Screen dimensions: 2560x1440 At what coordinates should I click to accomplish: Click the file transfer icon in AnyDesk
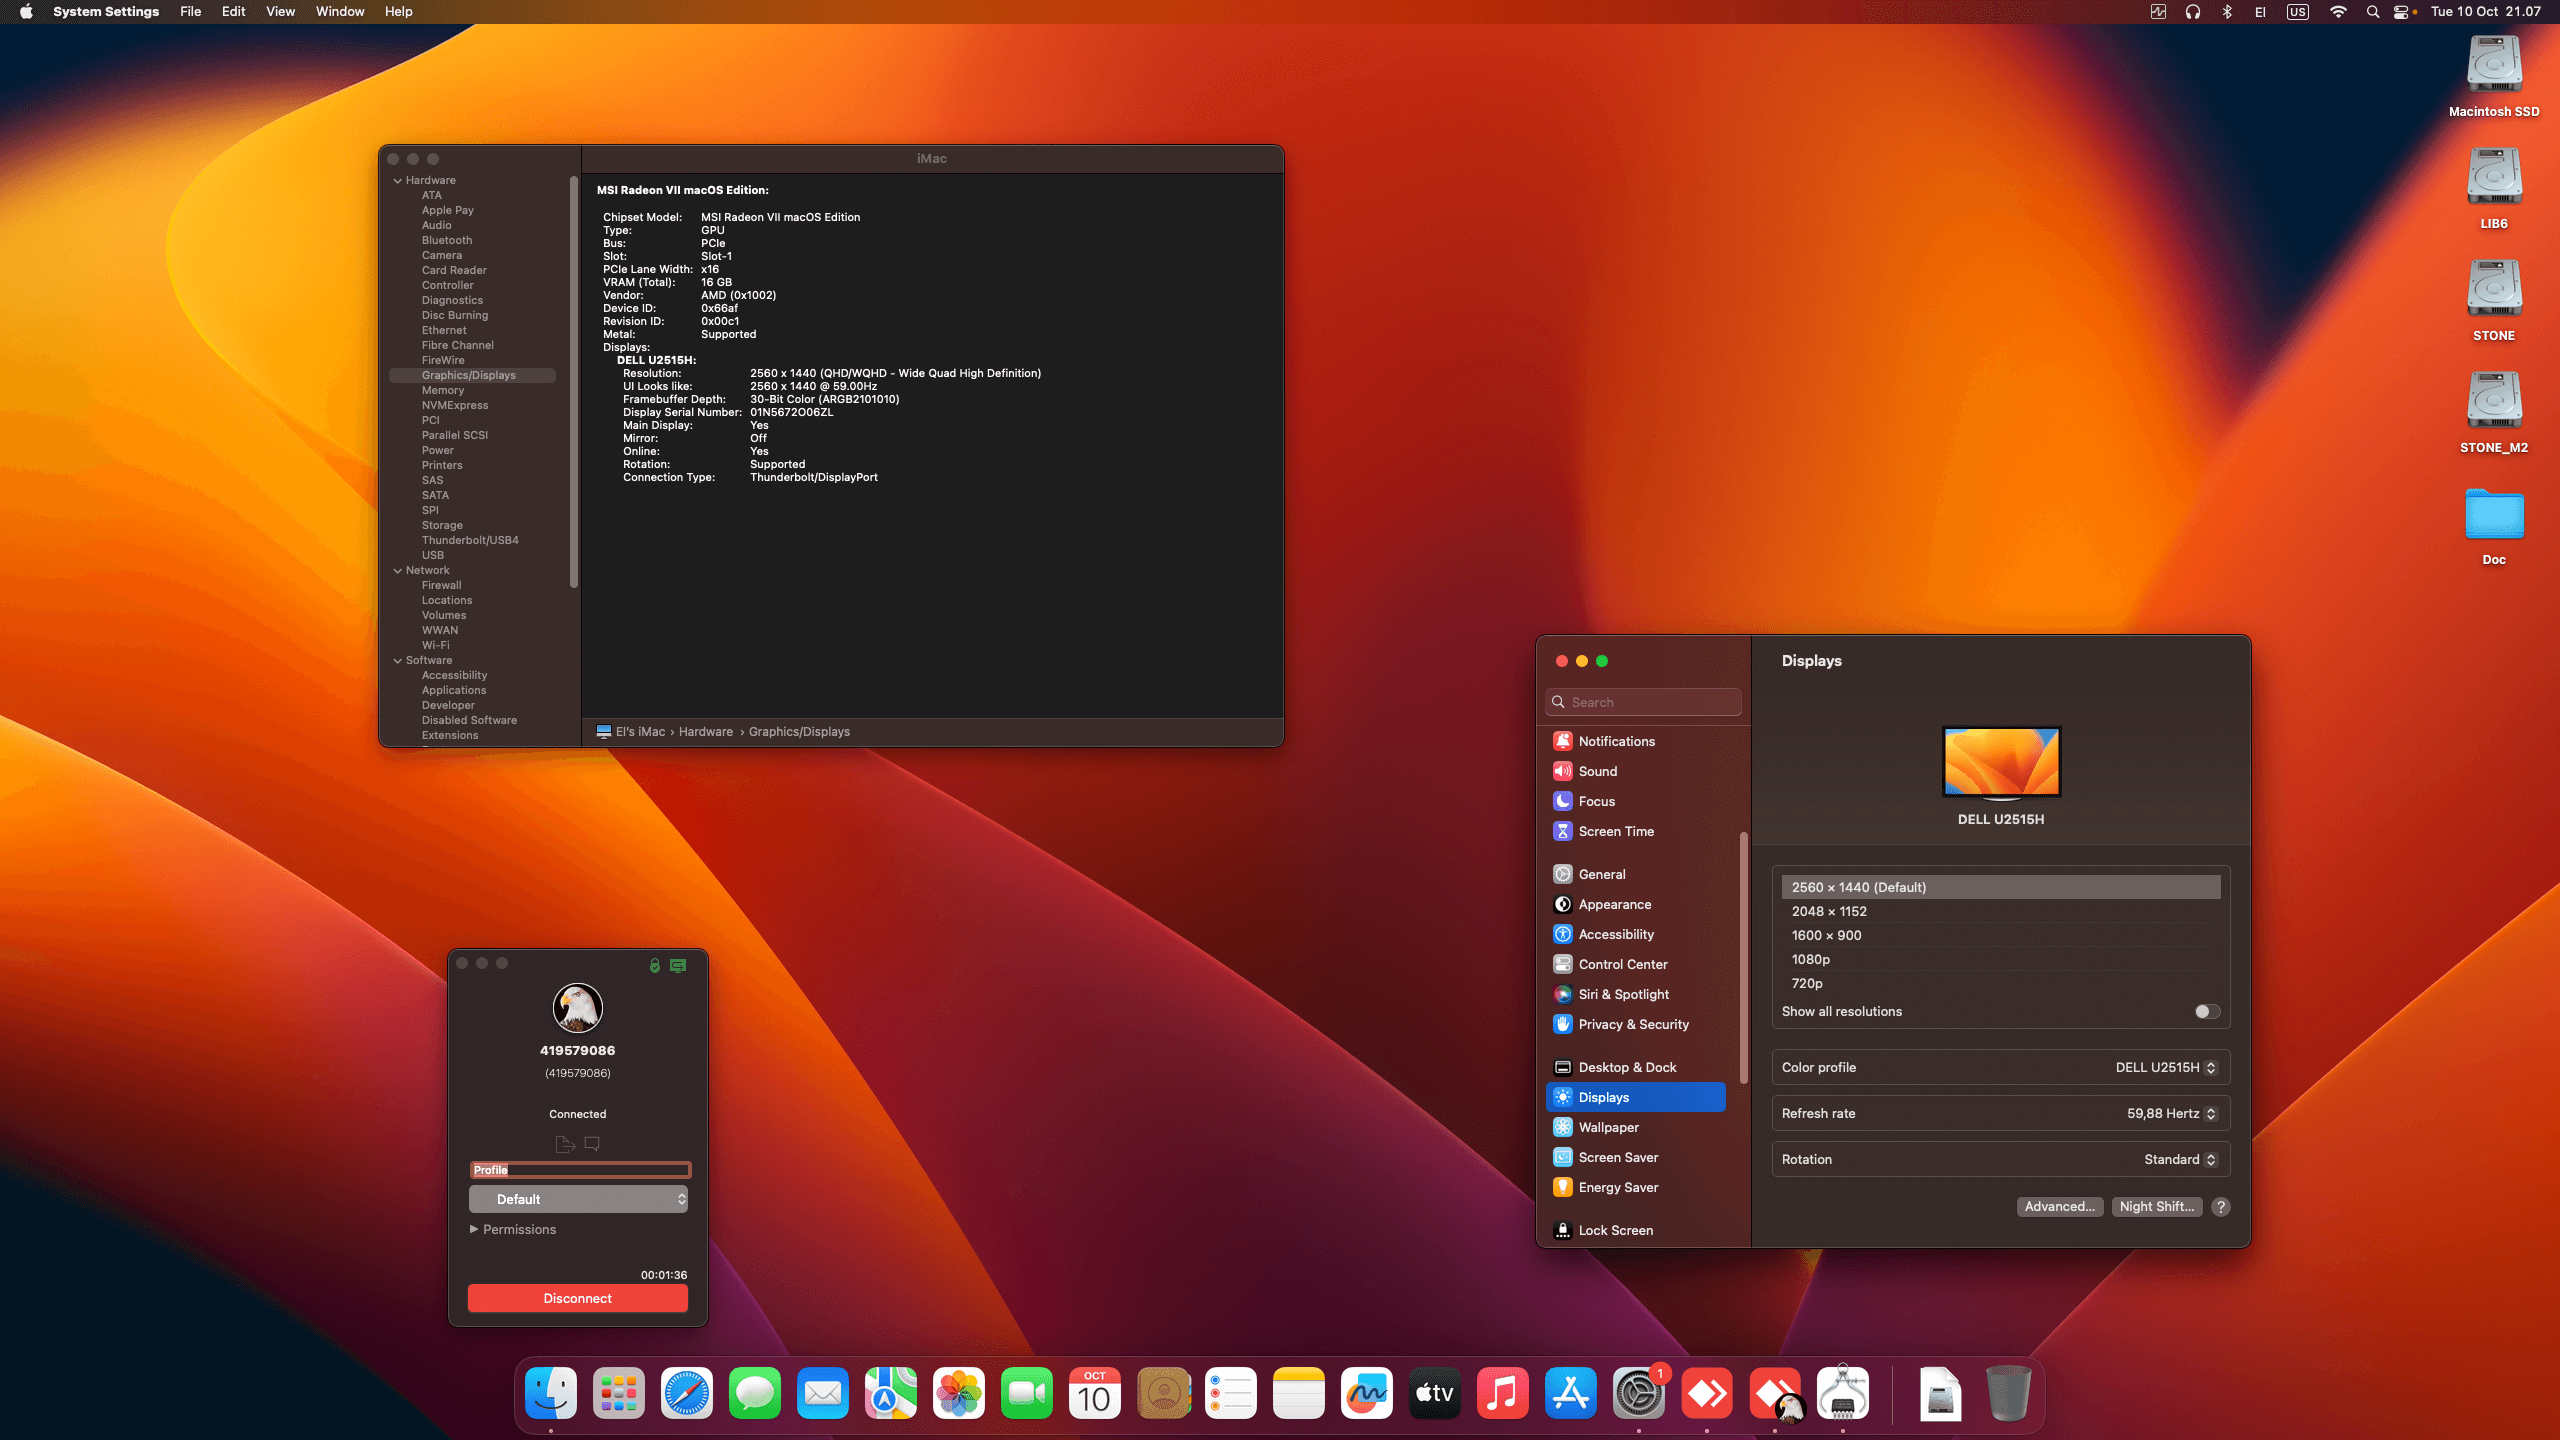tap(565, 1144)
